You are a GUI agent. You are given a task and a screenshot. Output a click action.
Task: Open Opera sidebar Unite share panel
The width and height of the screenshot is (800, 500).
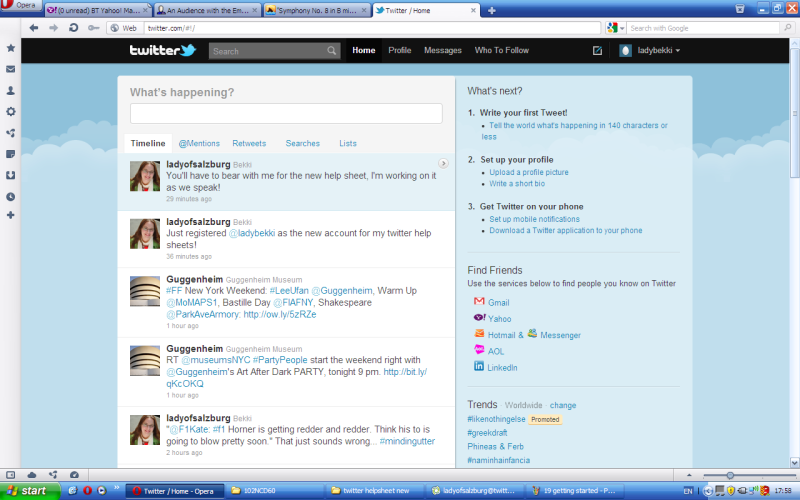(10, 133)
